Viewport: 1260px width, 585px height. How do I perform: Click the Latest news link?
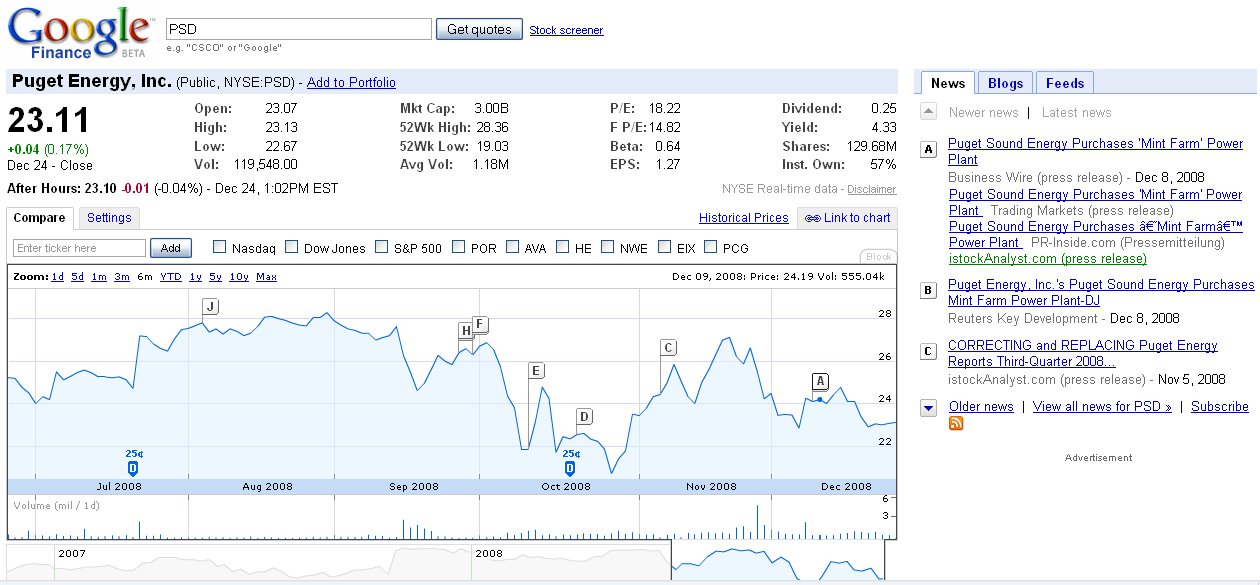(1076, 113)
